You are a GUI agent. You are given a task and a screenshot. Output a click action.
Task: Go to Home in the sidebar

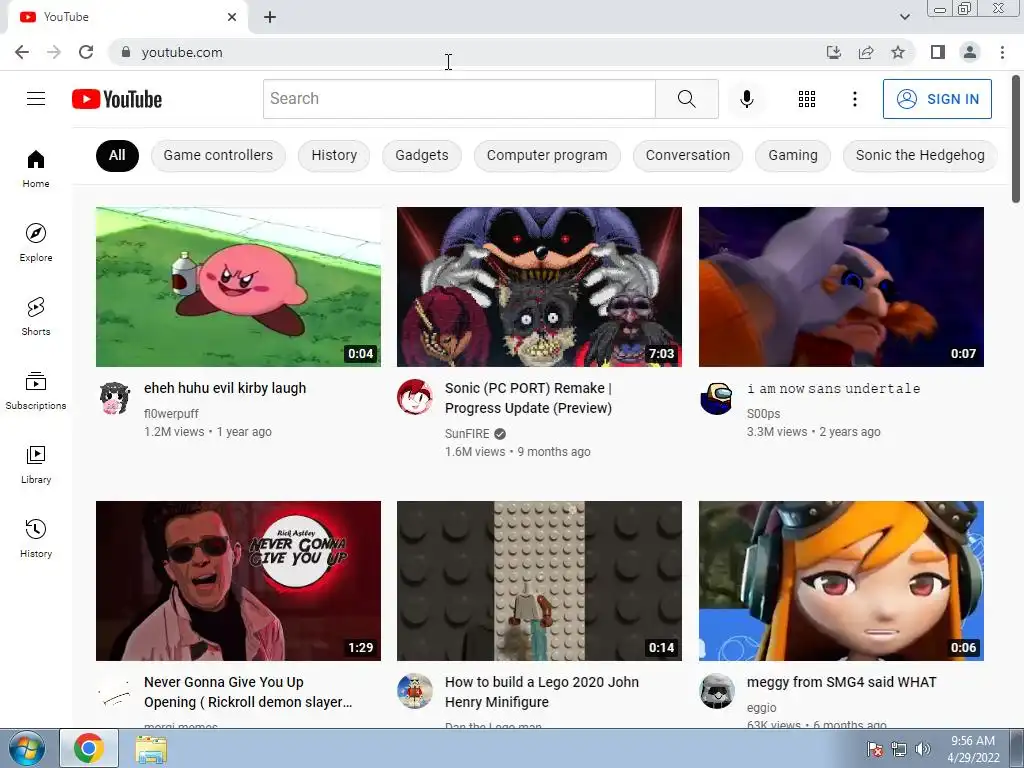[x=36, y=169]
